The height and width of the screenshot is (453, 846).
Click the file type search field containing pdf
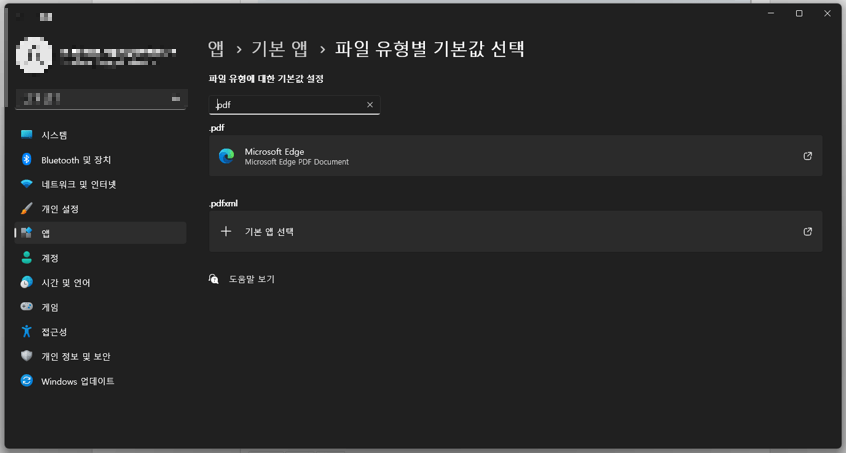click(295, 105)
